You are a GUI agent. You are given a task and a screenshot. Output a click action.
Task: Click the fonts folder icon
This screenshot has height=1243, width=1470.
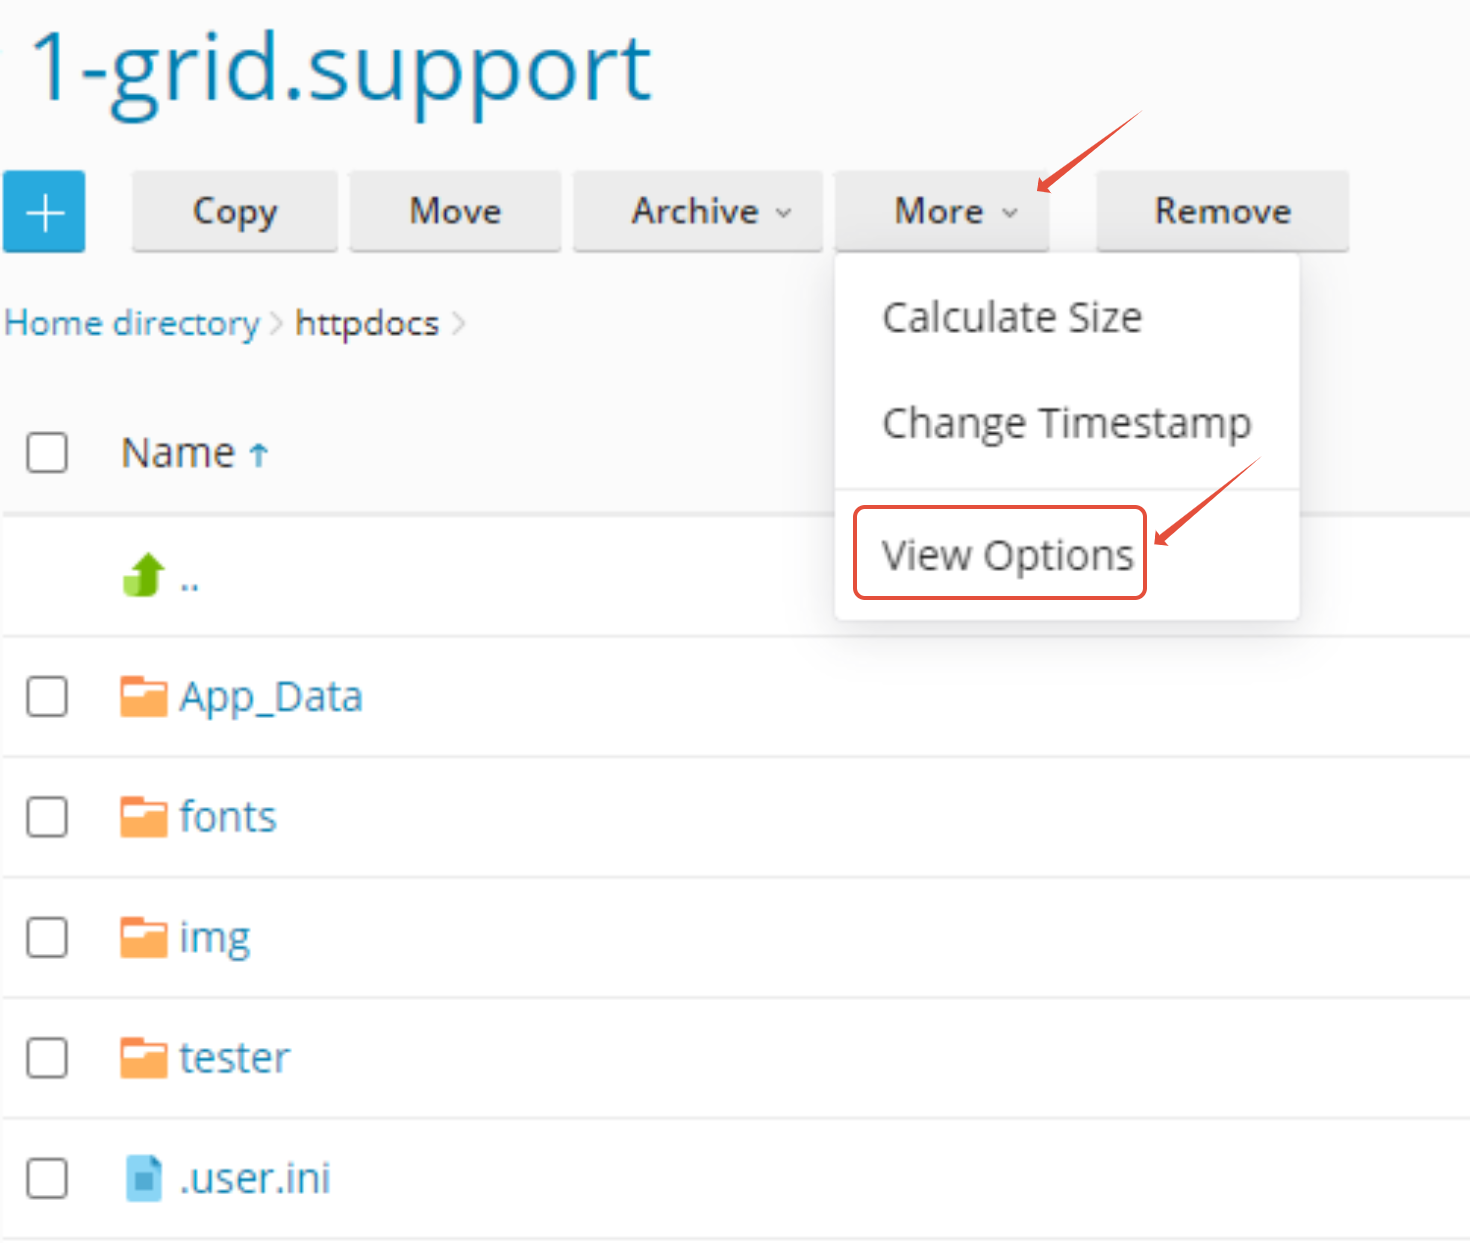144,817
